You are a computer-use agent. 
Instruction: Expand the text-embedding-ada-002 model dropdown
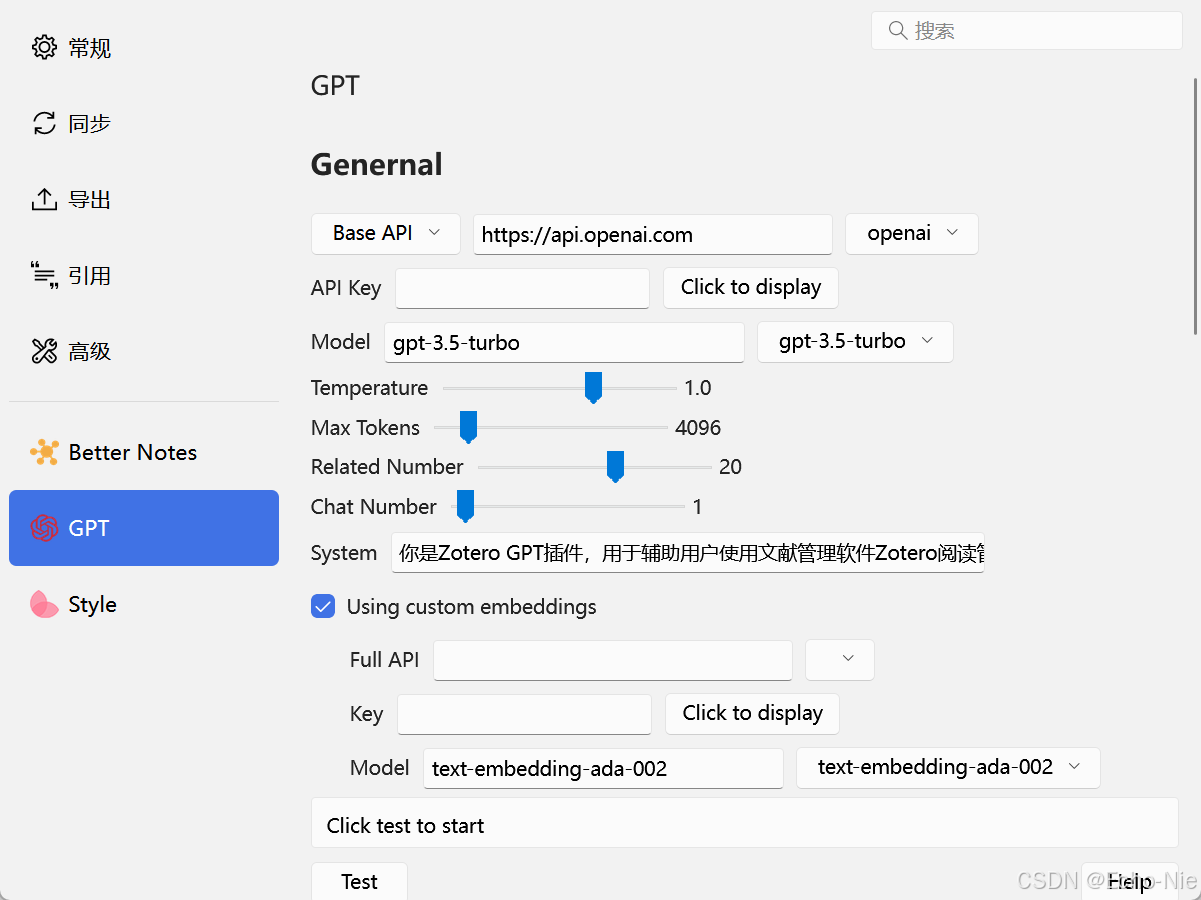(x=948, y=767)
